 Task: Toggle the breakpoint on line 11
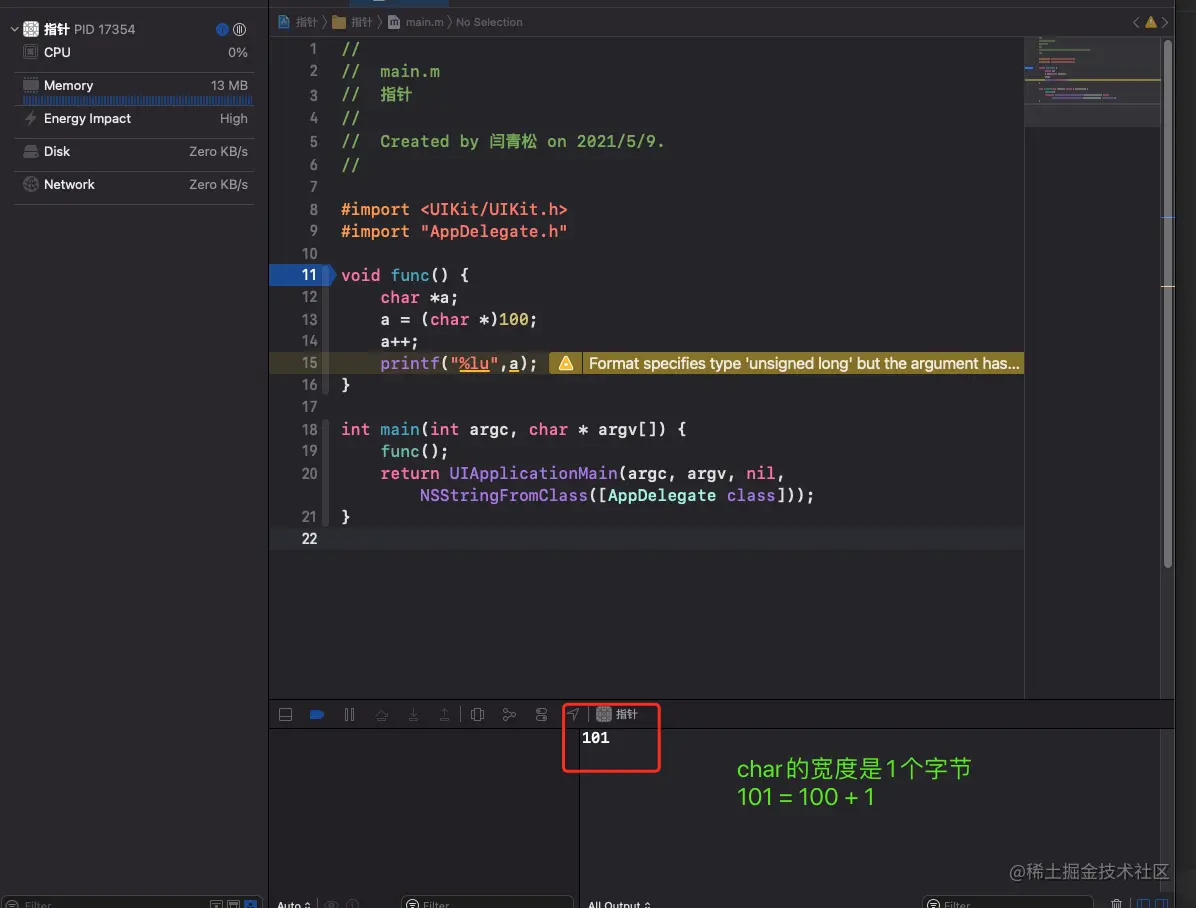(305, 275)
